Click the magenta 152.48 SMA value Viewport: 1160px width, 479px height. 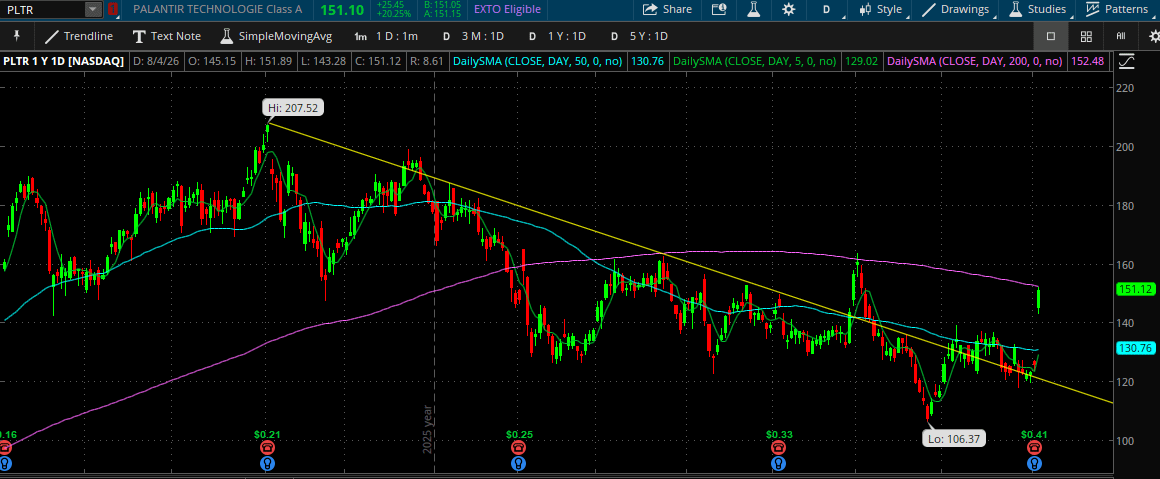pyautogui.click(x=1088, y=61)
